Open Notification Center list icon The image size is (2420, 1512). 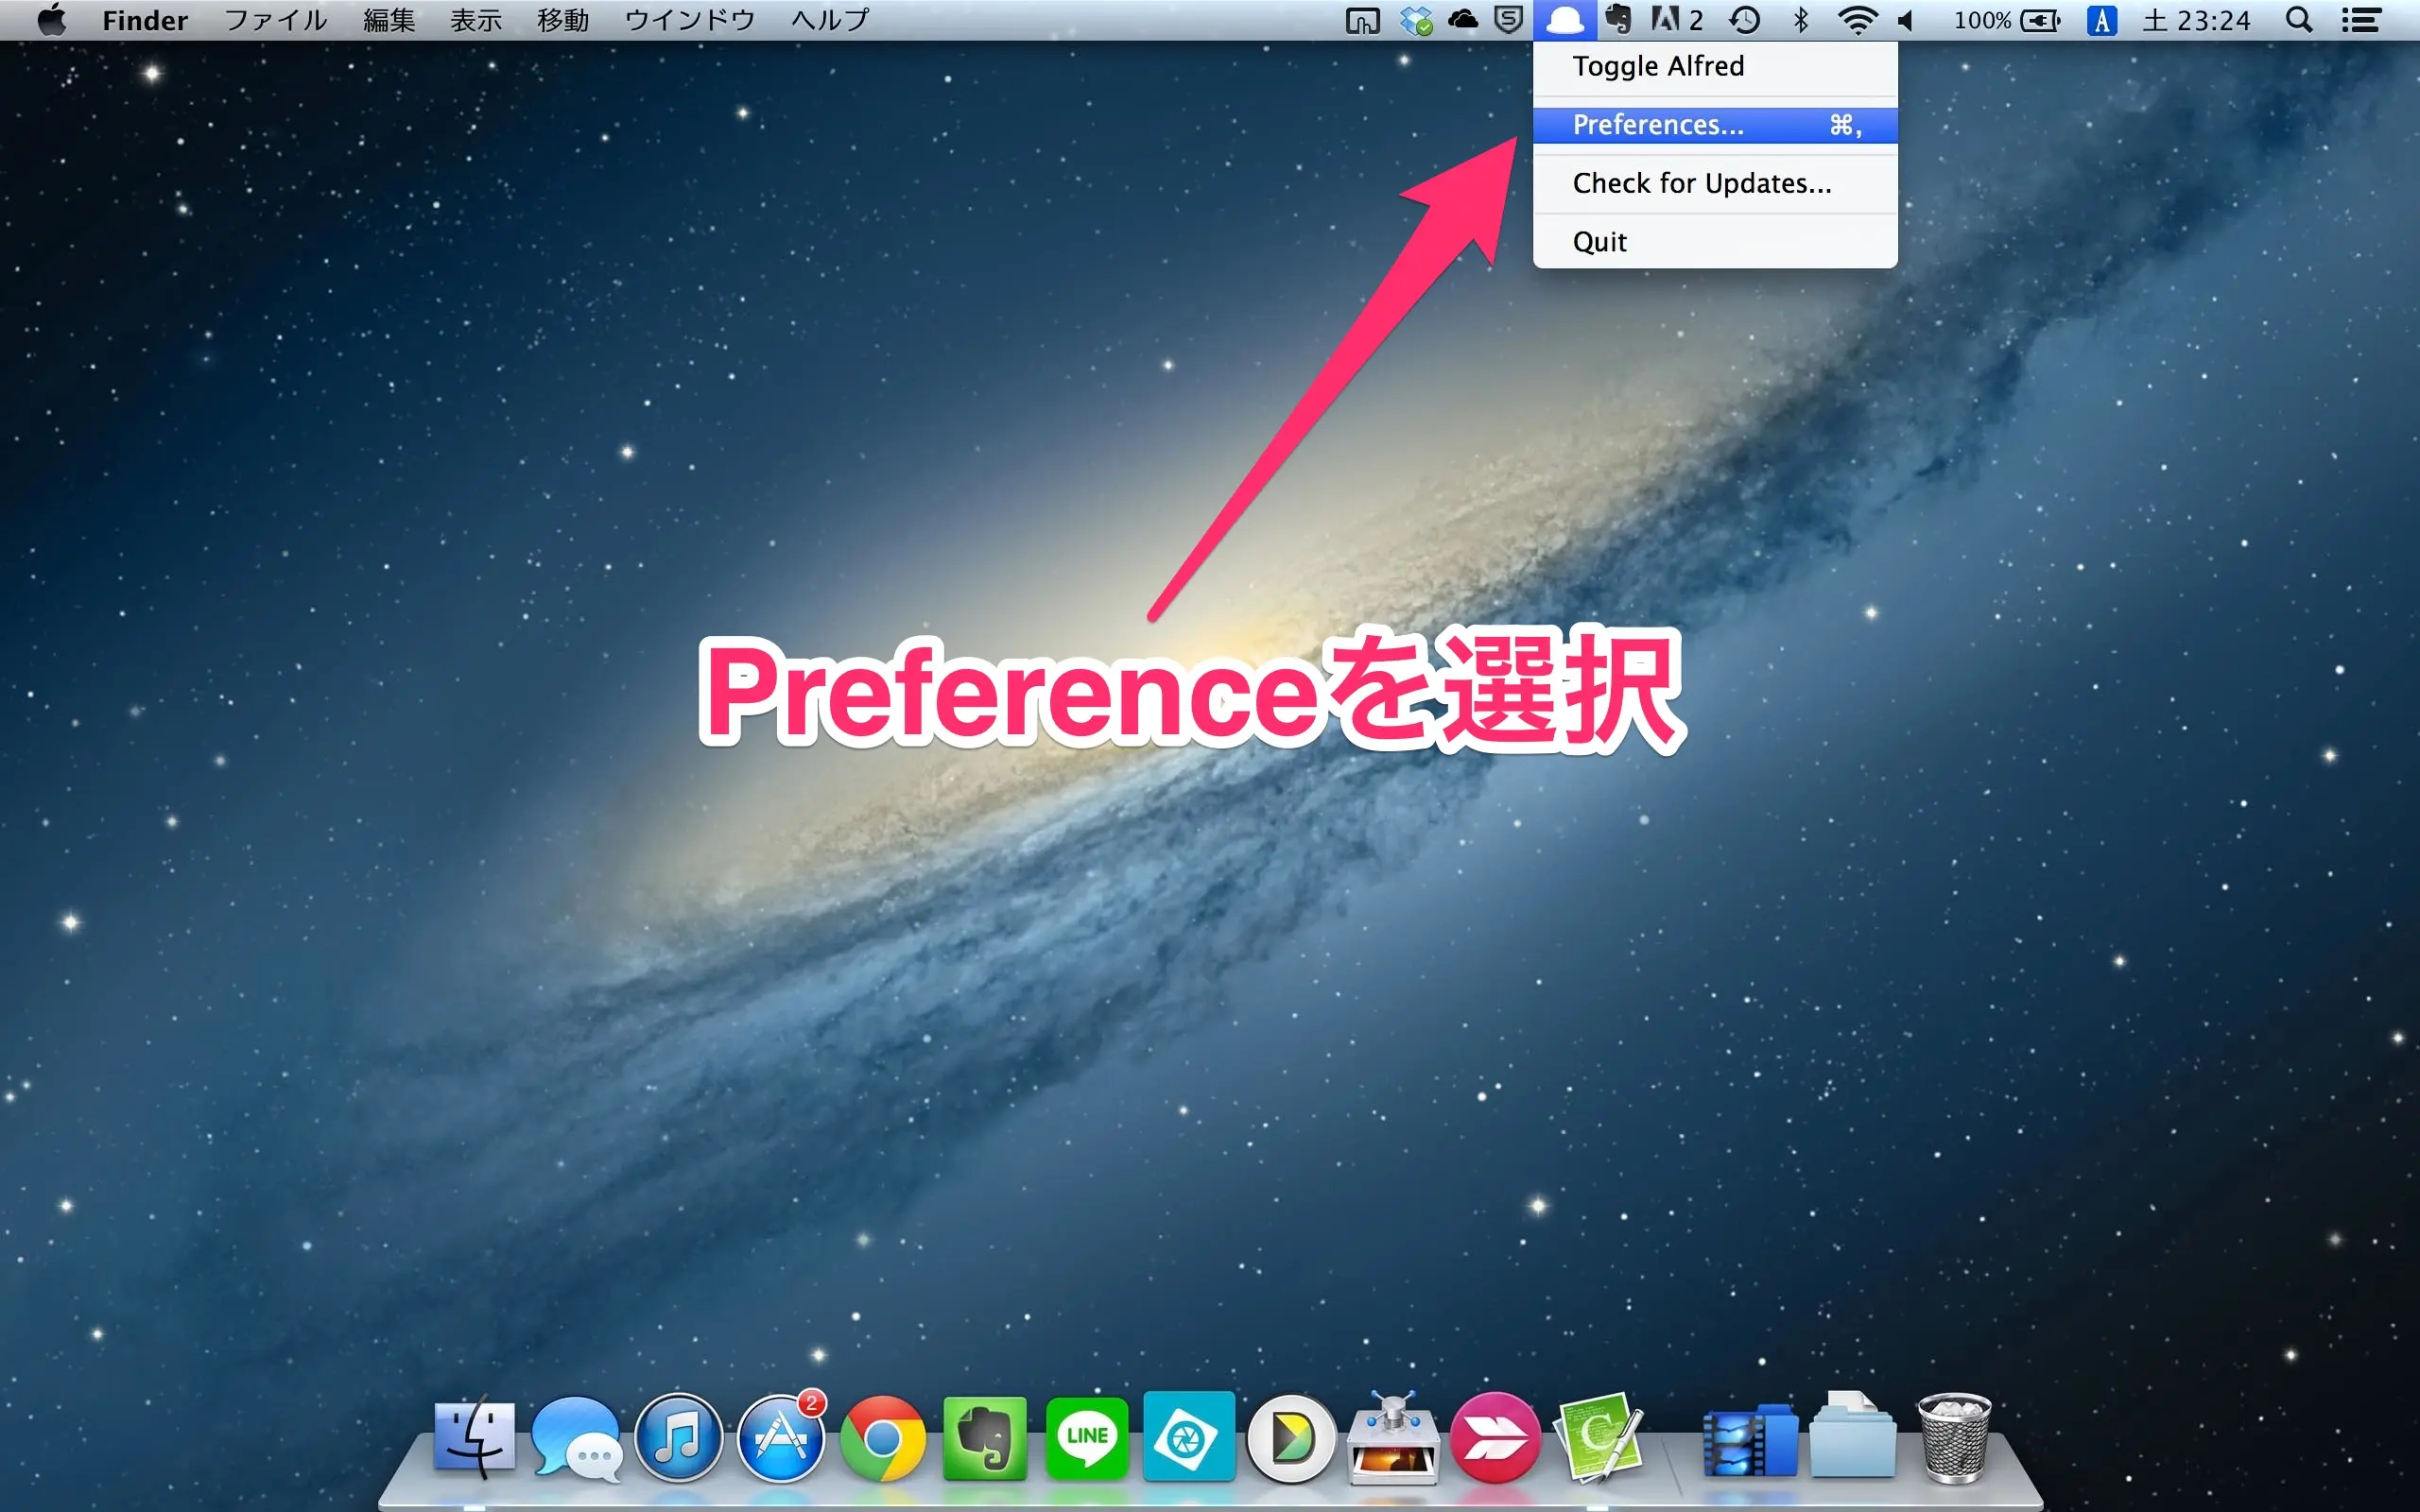pyautogui.click(x=2360, y=20)
